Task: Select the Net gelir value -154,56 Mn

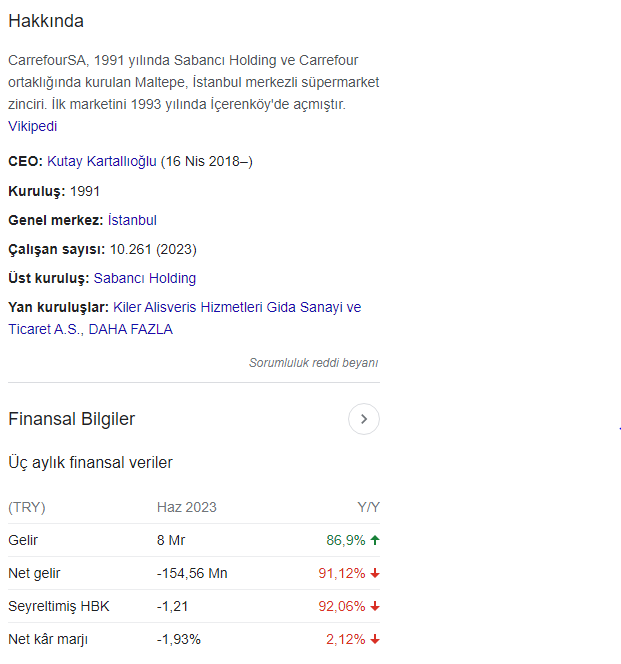Action: click(192, 573)
